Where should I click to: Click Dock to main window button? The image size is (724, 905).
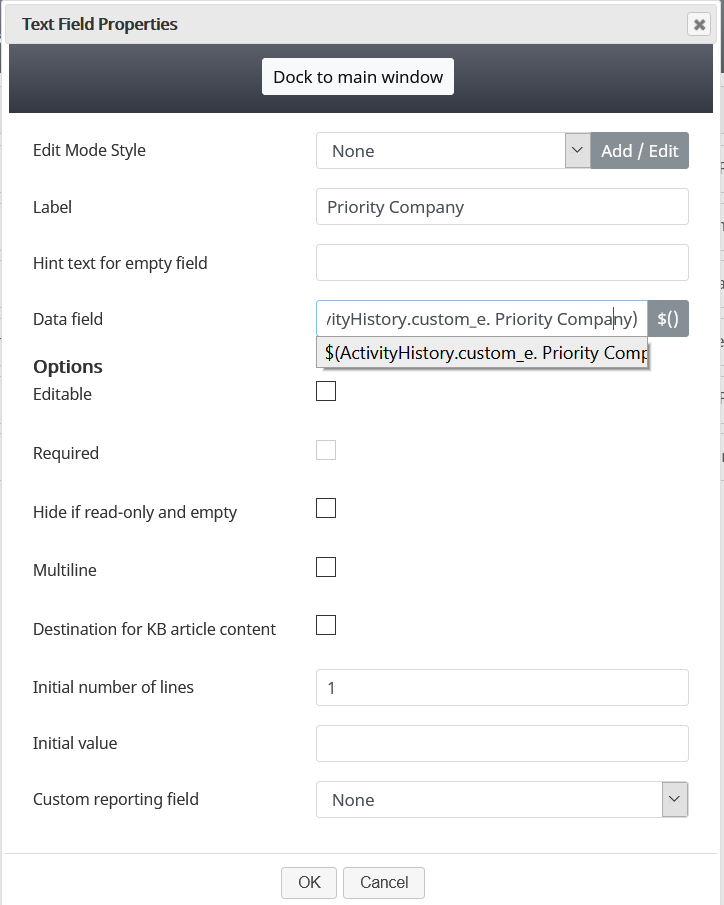pyautogui.click(x=358, y=77)
